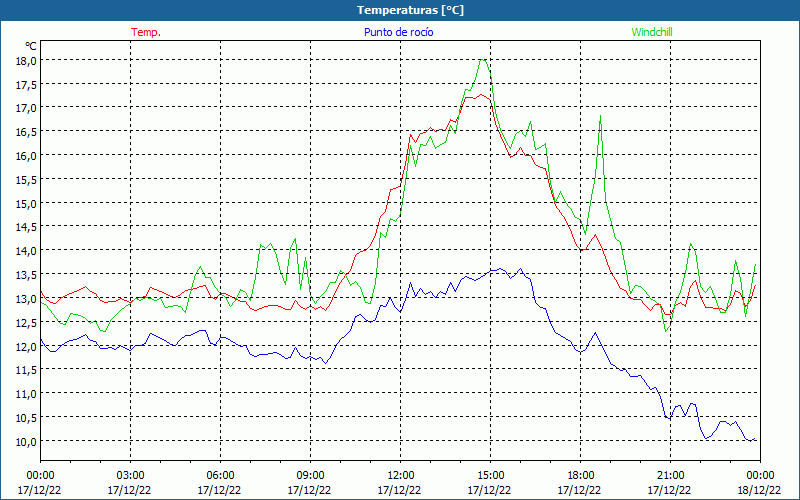The width and height of the screenshot is (800, 500).
Task: Click the '14,5' y-axis value
Action: [x=27, y=227]
